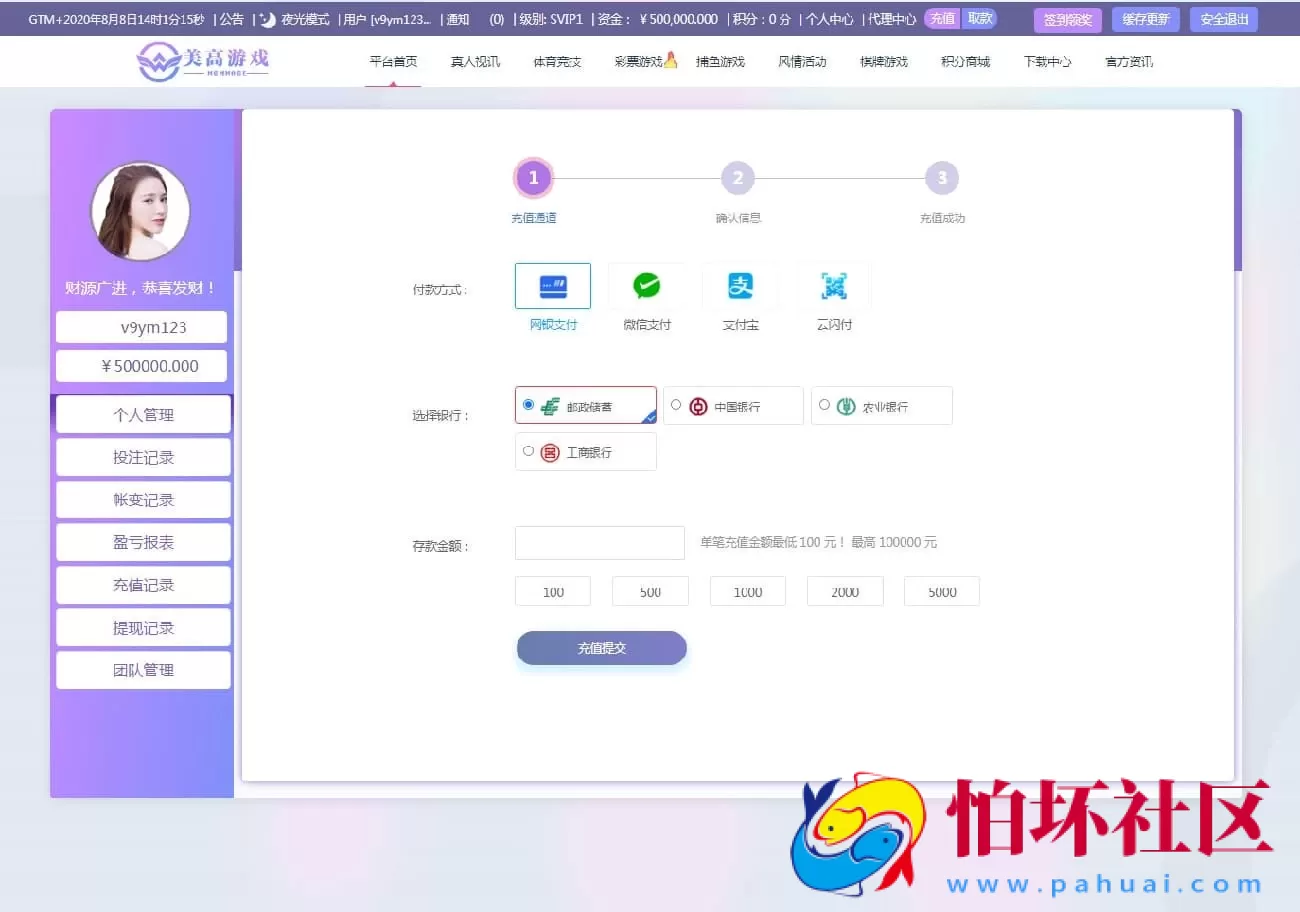The height and width of the screenshot is (912, 1300).
Task: Click the 网银支付 online banking icon
Action: click(x=553, y=284)
